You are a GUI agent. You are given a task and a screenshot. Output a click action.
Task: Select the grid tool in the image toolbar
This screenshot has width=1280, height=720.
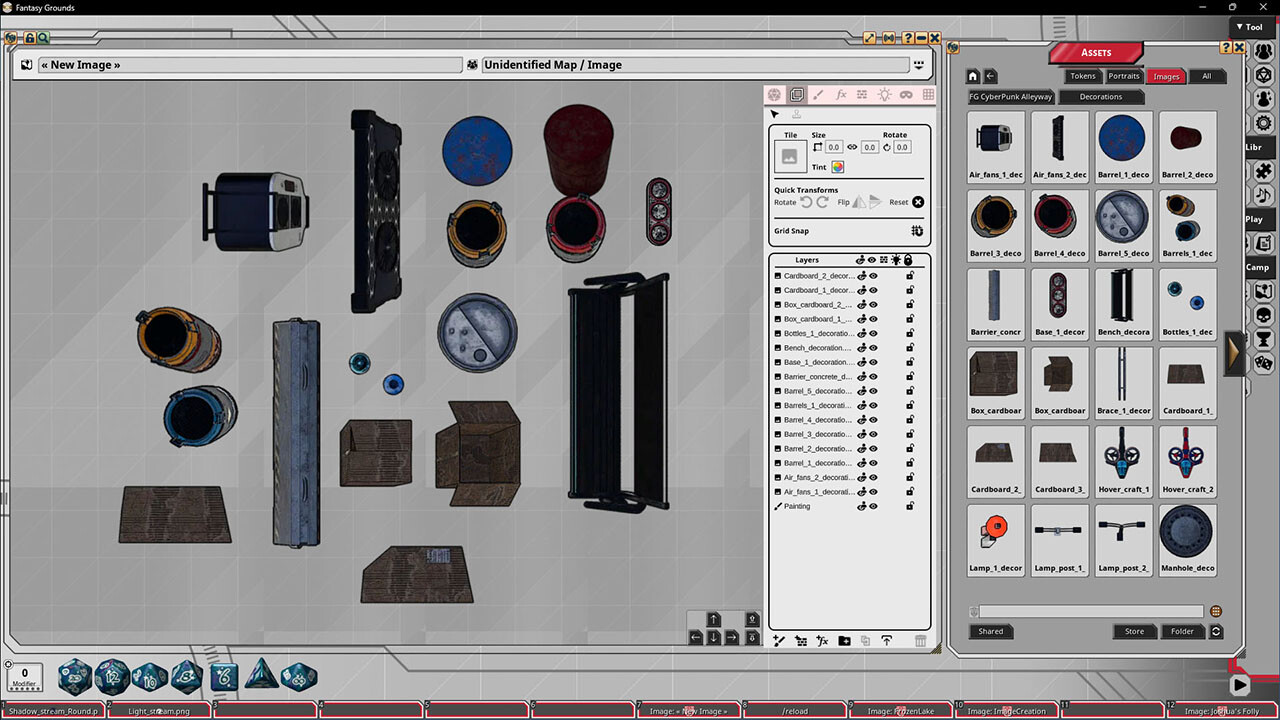(x=928, y=94)
